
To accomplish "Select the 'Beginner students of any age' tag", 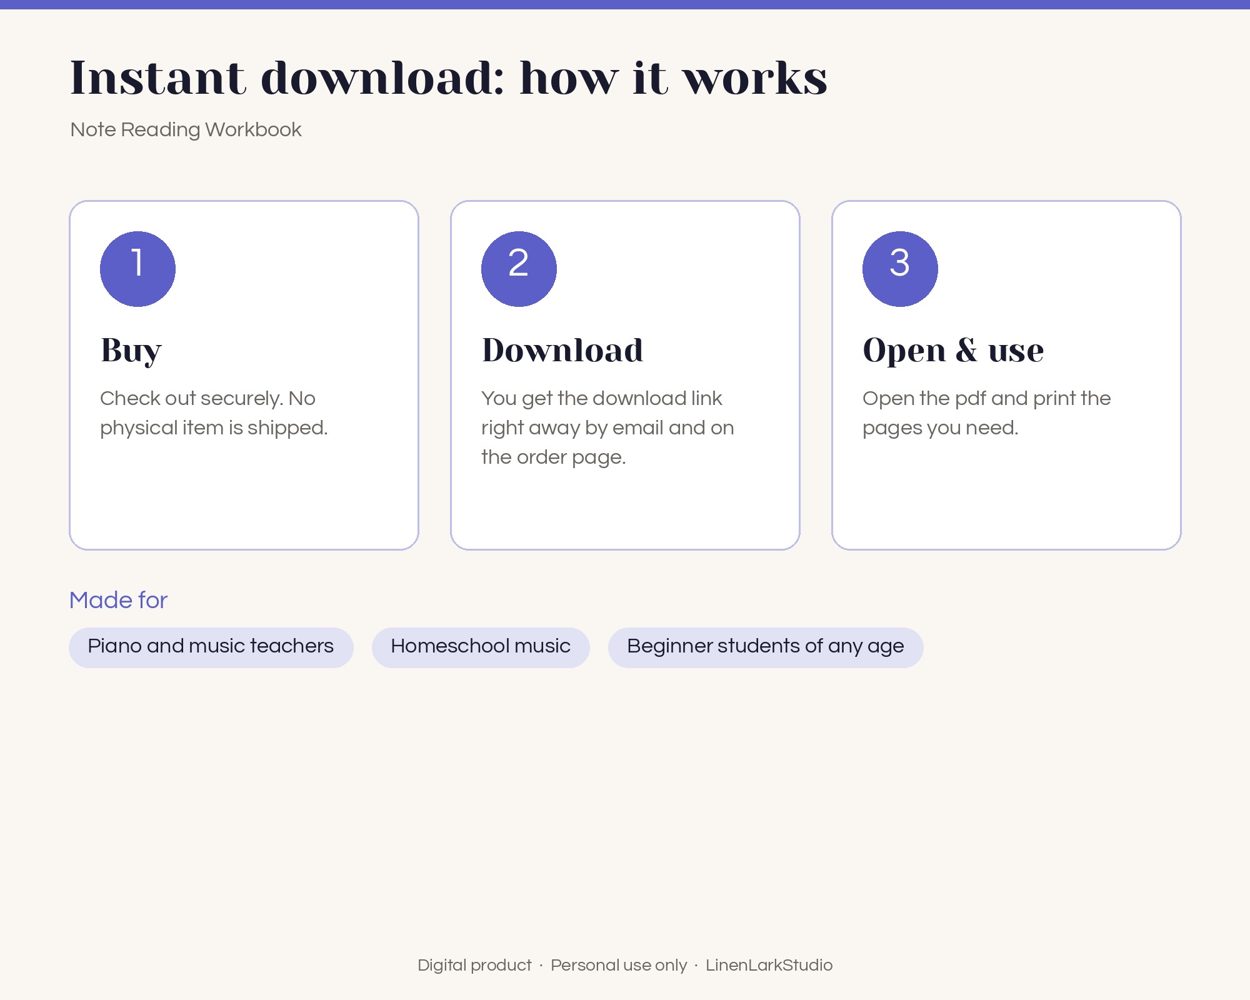I will click(766, 647).
